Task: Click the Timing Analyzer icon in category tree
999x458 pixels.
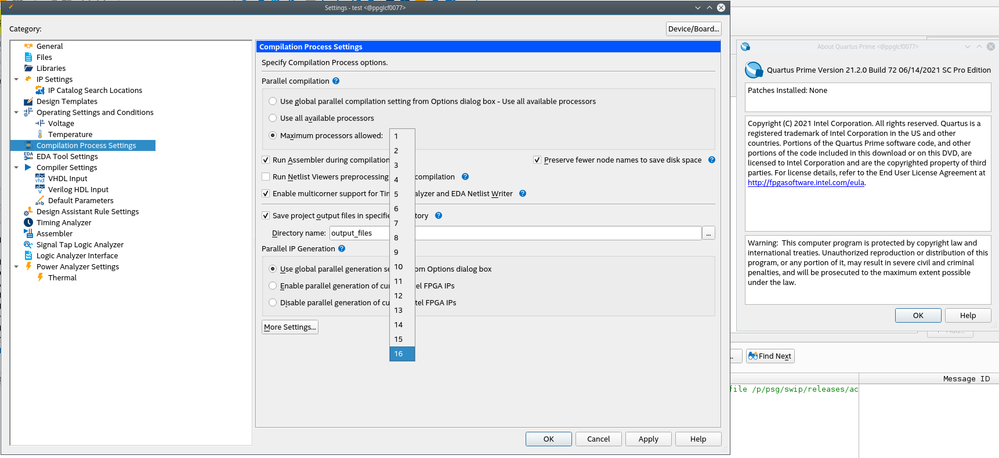Action: click(28, 223)
